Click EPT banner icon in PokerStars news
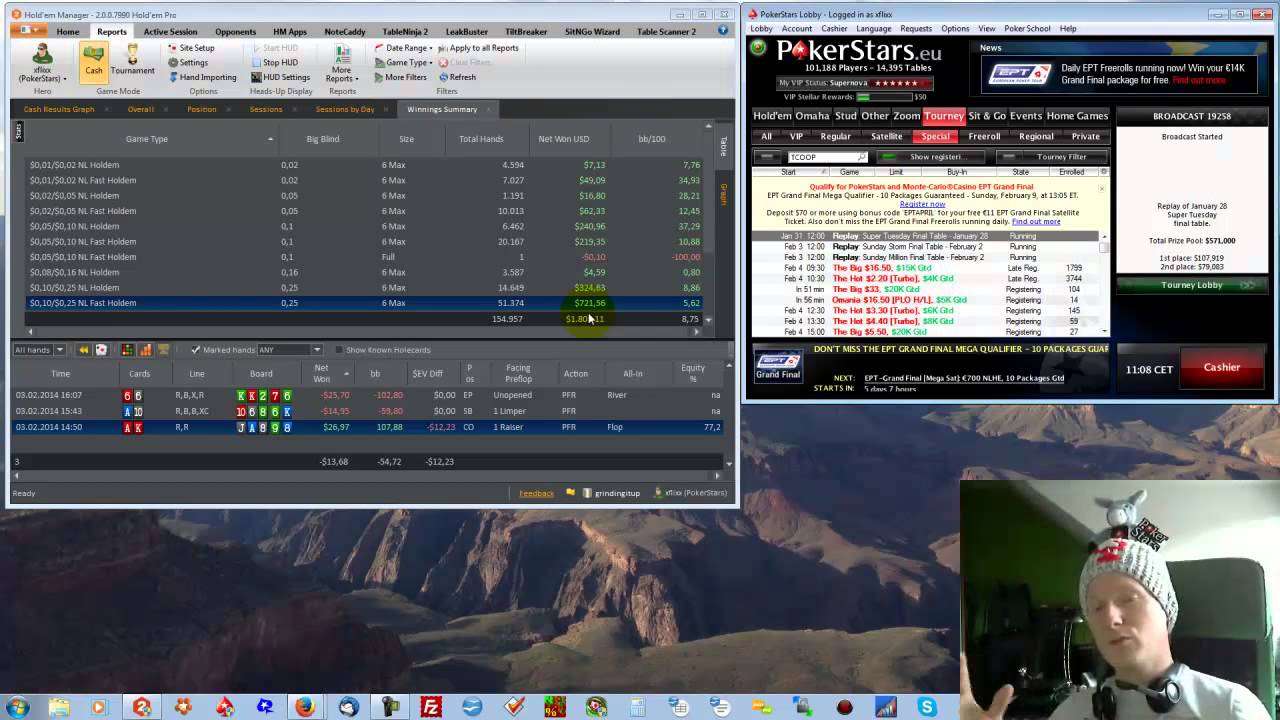 point(1020,74)
